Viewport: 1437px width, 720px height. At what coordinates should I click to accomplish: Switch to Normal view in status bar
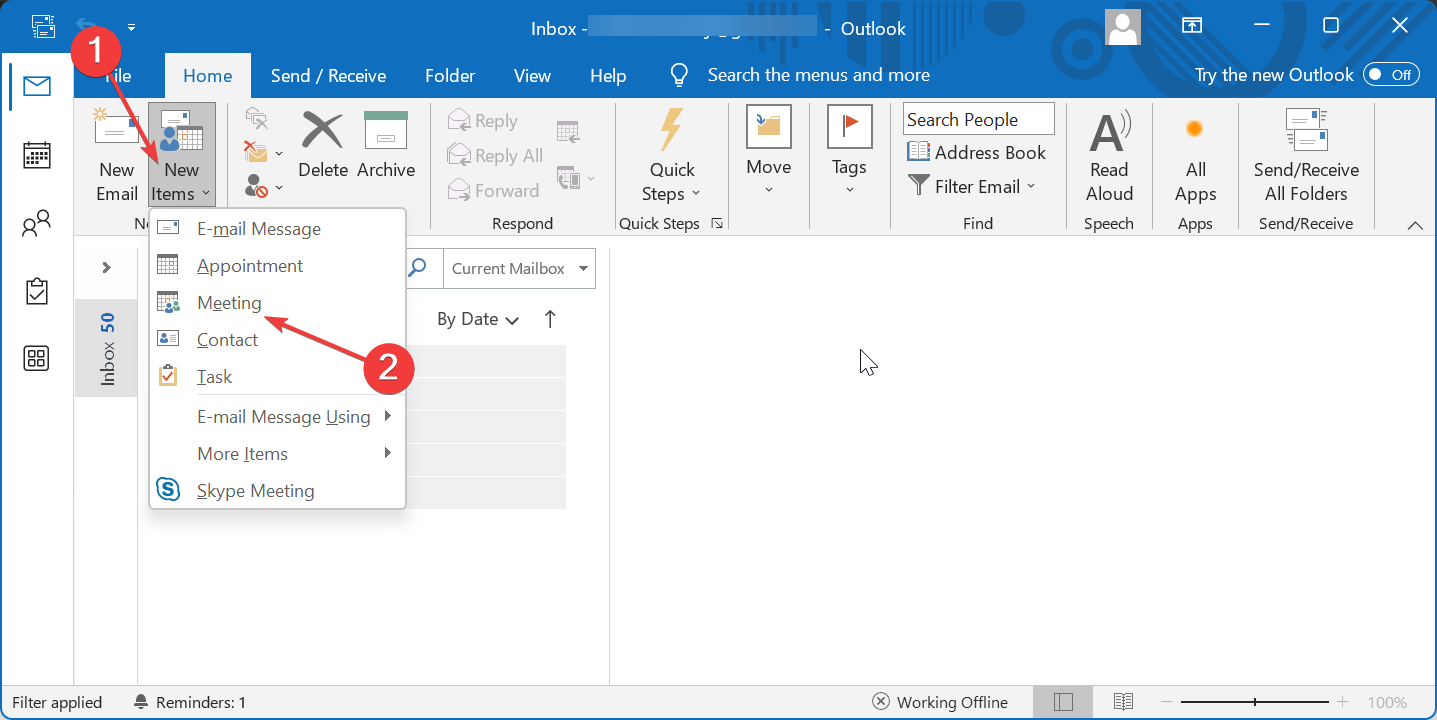[1063, 702]
